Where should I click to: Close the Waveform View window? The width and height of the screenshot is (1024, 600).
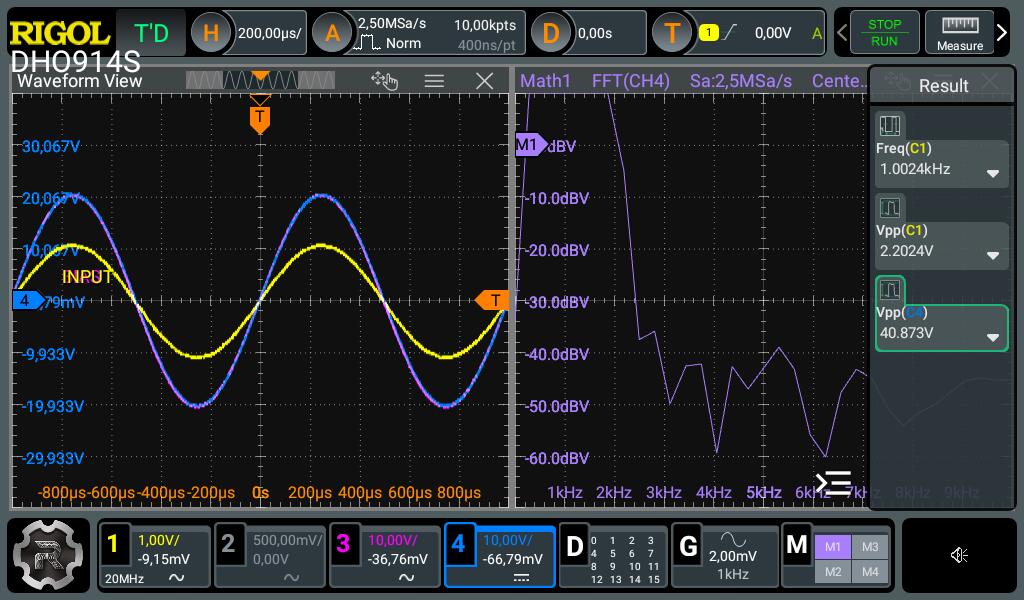[x=485, y=81]
